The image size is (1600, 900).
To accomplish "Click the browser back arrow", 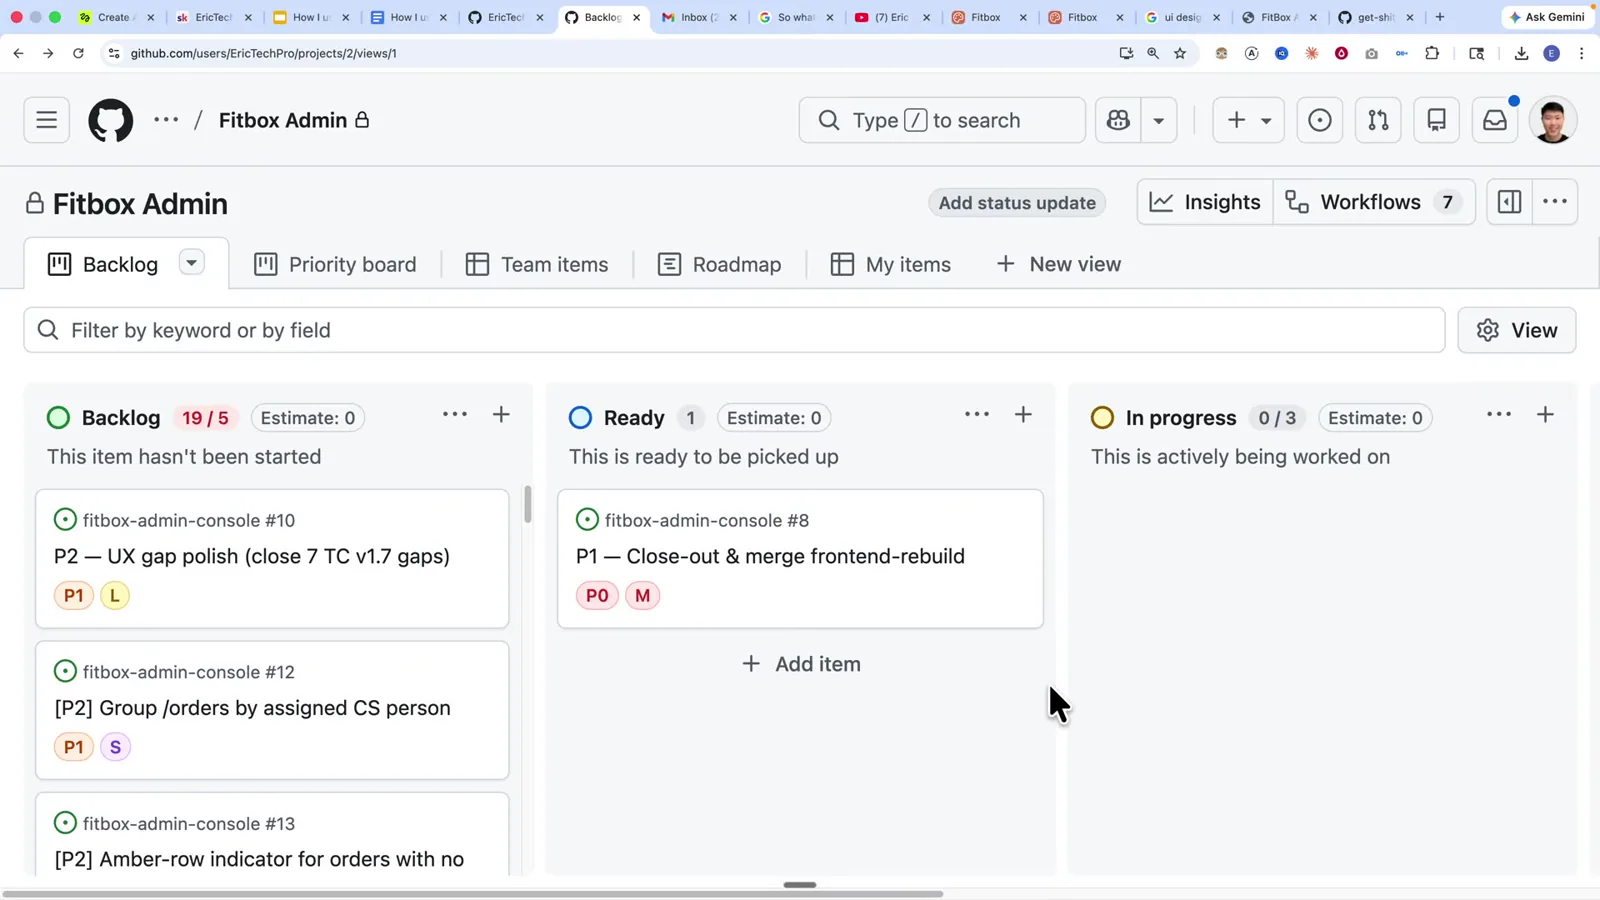I will click(18, 53).
